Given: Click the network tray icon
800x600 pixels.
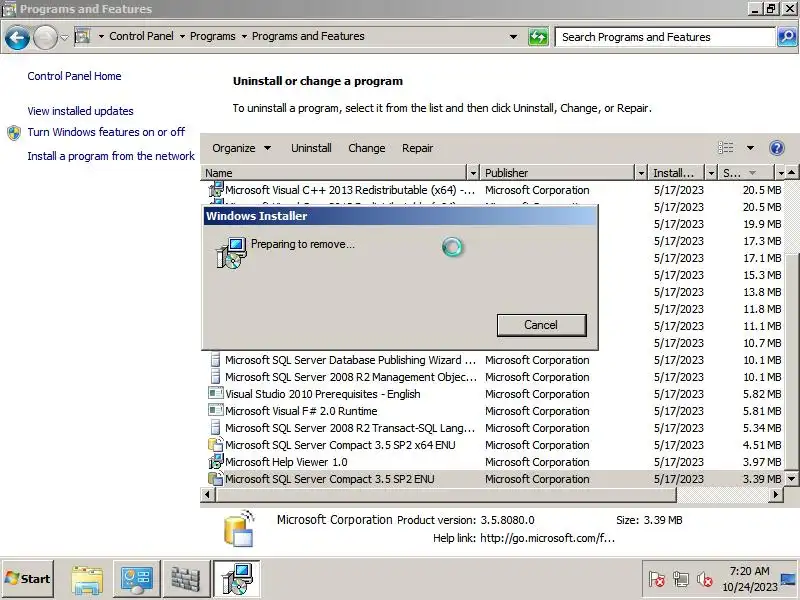Looking at the screenshot, I should tap(681, 579).
